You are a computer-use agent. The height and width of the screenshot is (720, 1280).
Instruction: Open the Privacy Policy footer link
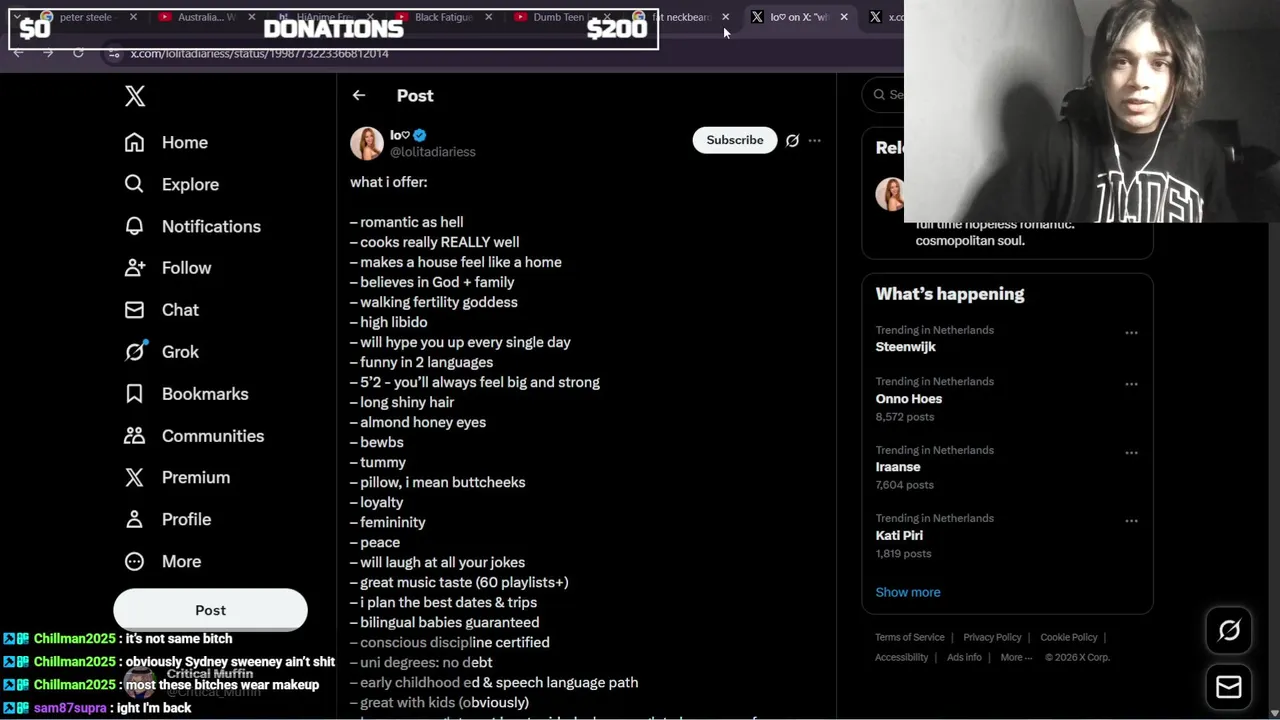point(992,638)
